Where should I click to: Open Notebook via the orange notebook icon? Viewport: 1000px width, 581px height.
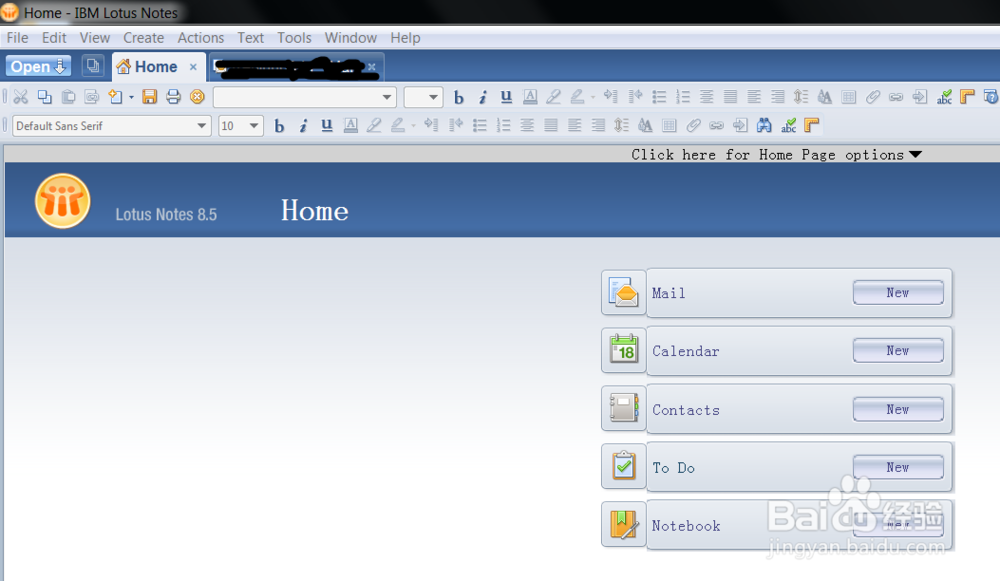[624, 524]
